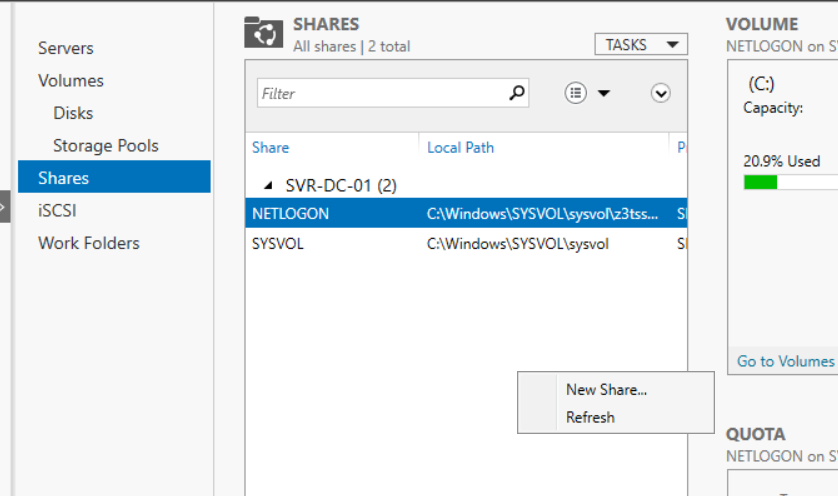Open the TASKS dropdown
Screen dimensions: 838x496
641,44
